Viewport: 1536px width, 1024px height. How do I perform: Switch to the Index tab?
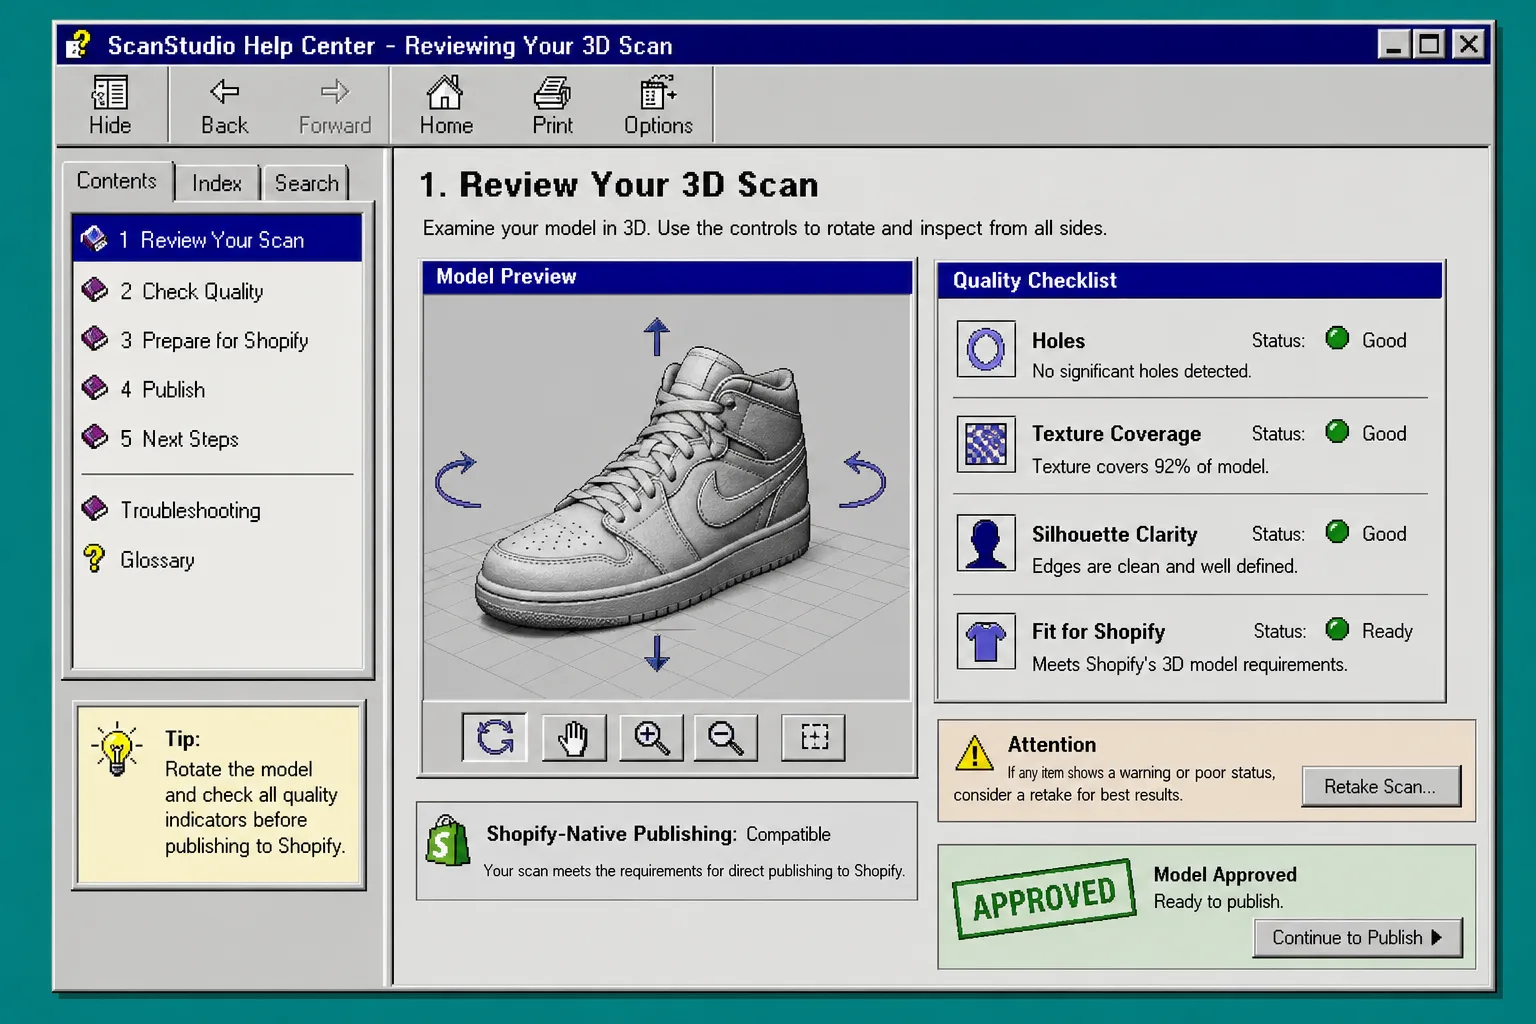217,183
